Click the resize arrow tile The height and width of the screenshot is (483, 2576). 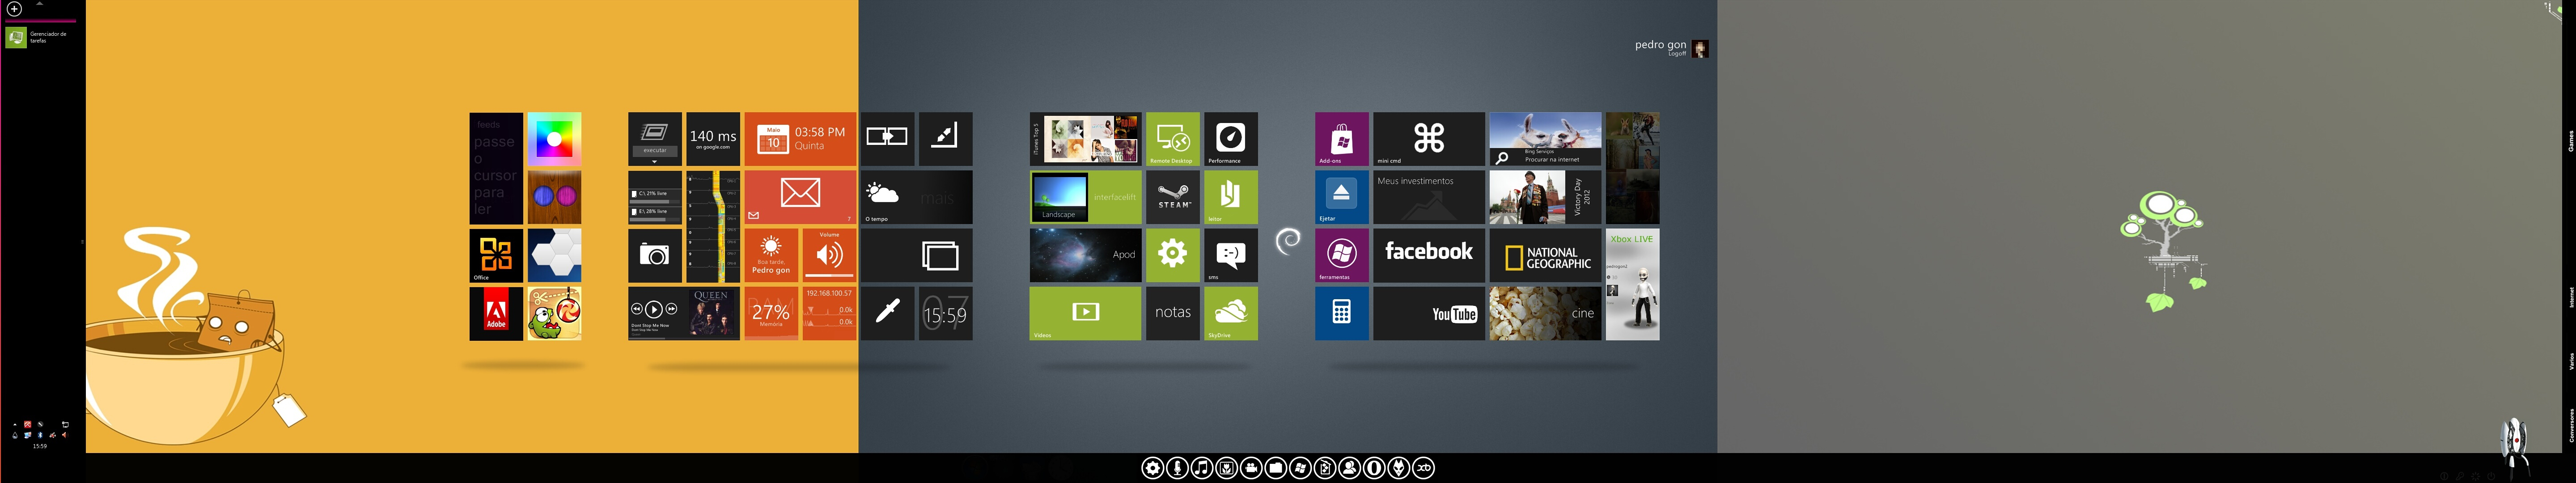[x=945, y=139]
